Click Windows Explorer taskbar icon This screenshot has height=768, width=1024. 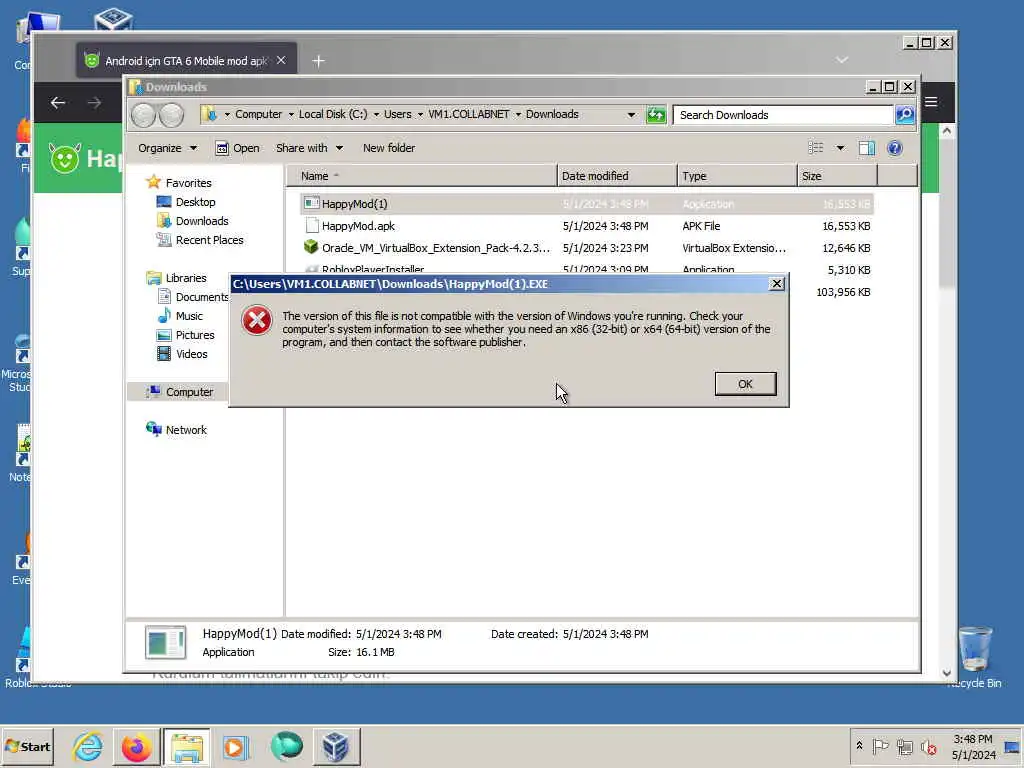tap(187, 746)
